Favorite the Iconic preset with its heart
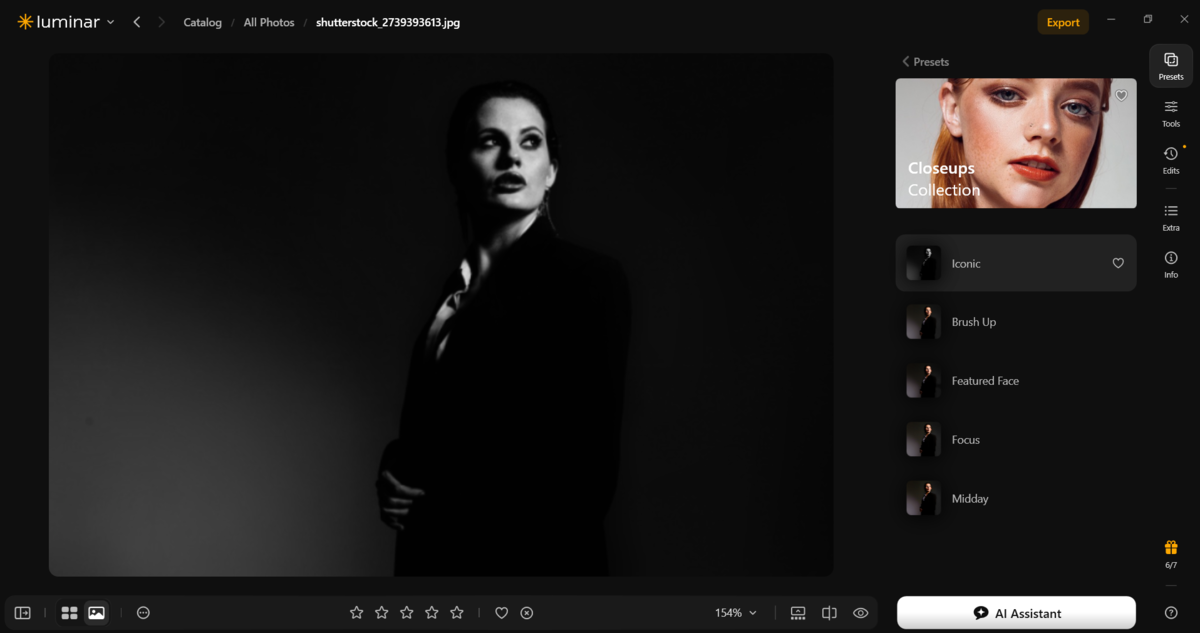Screen dimensions: 1200x633 (1118, 263)
